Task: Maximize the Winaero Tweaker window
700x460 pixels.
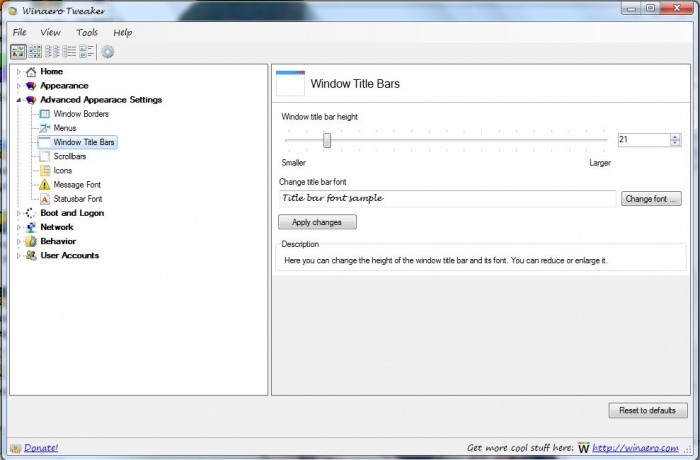Action: click(x=650, y=8)
